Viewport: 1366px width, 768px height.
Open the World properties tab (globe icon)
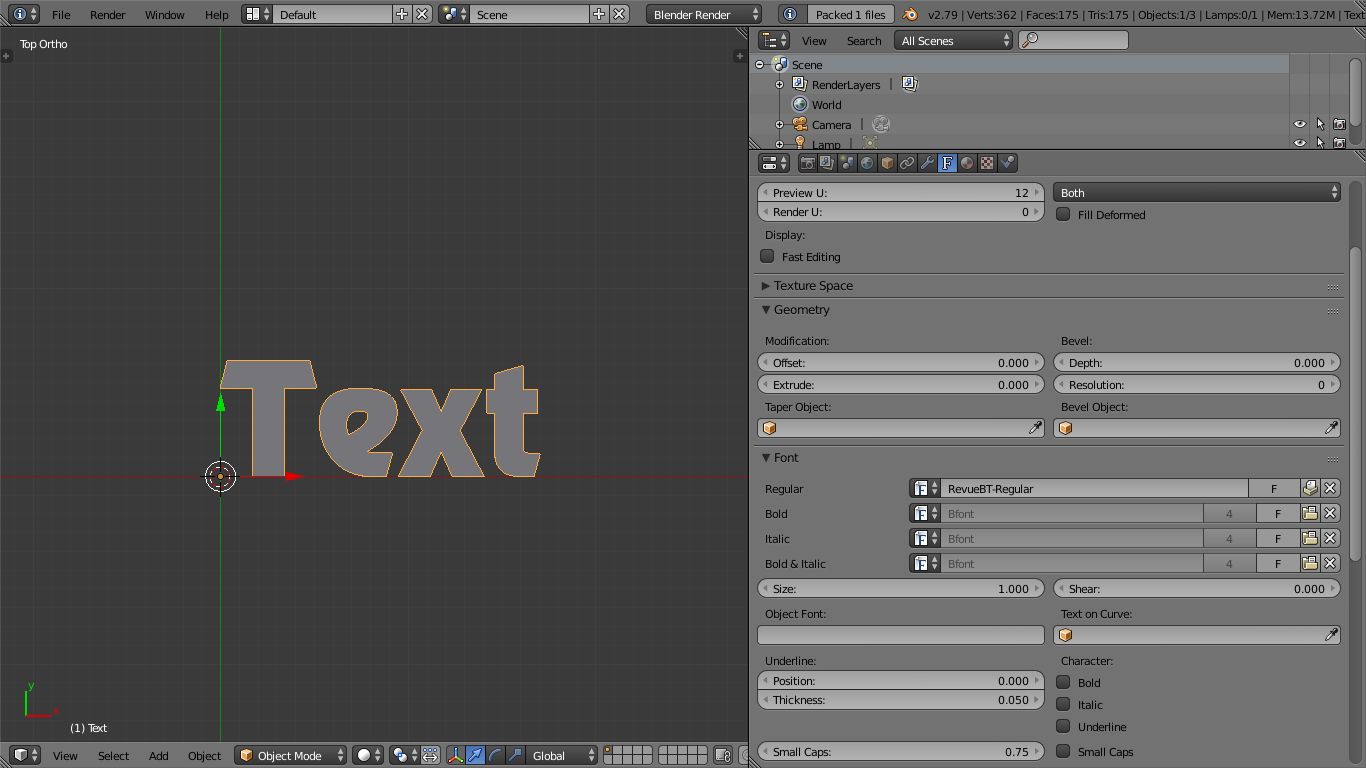(x=868, y=163)
